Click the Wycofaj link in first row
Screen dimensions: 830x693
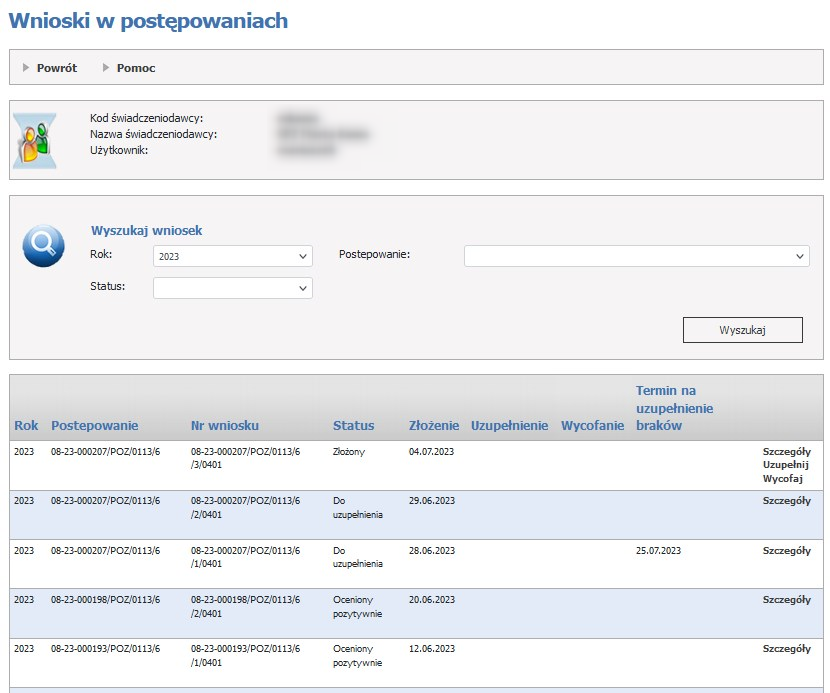click(x=786, y=480)
